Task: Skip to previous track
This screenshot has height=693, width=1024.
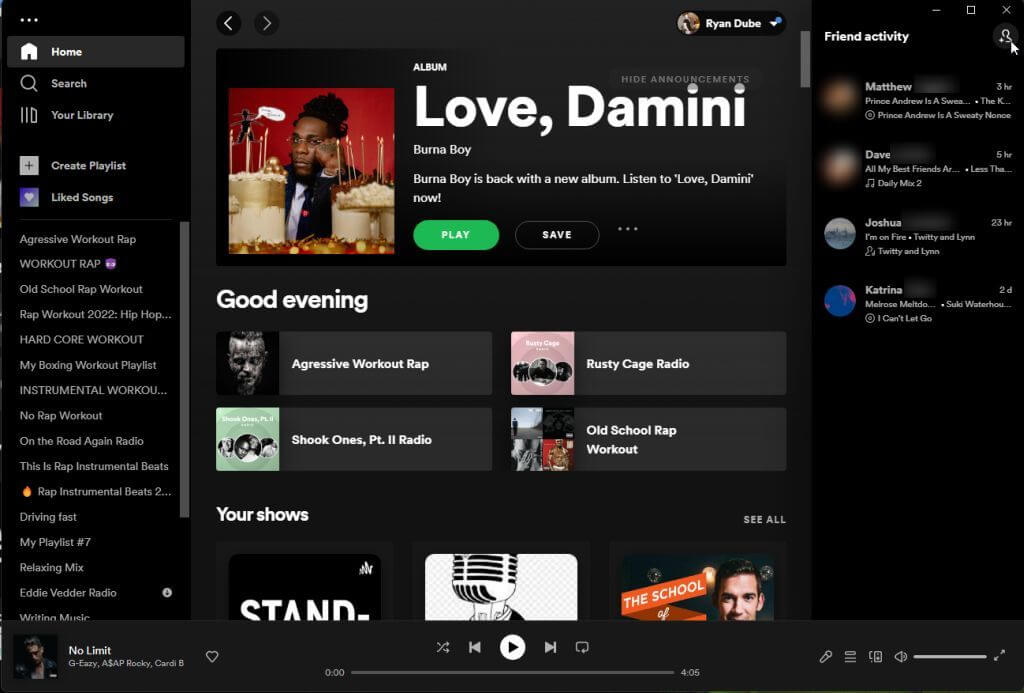Action: tap(475, 647)
